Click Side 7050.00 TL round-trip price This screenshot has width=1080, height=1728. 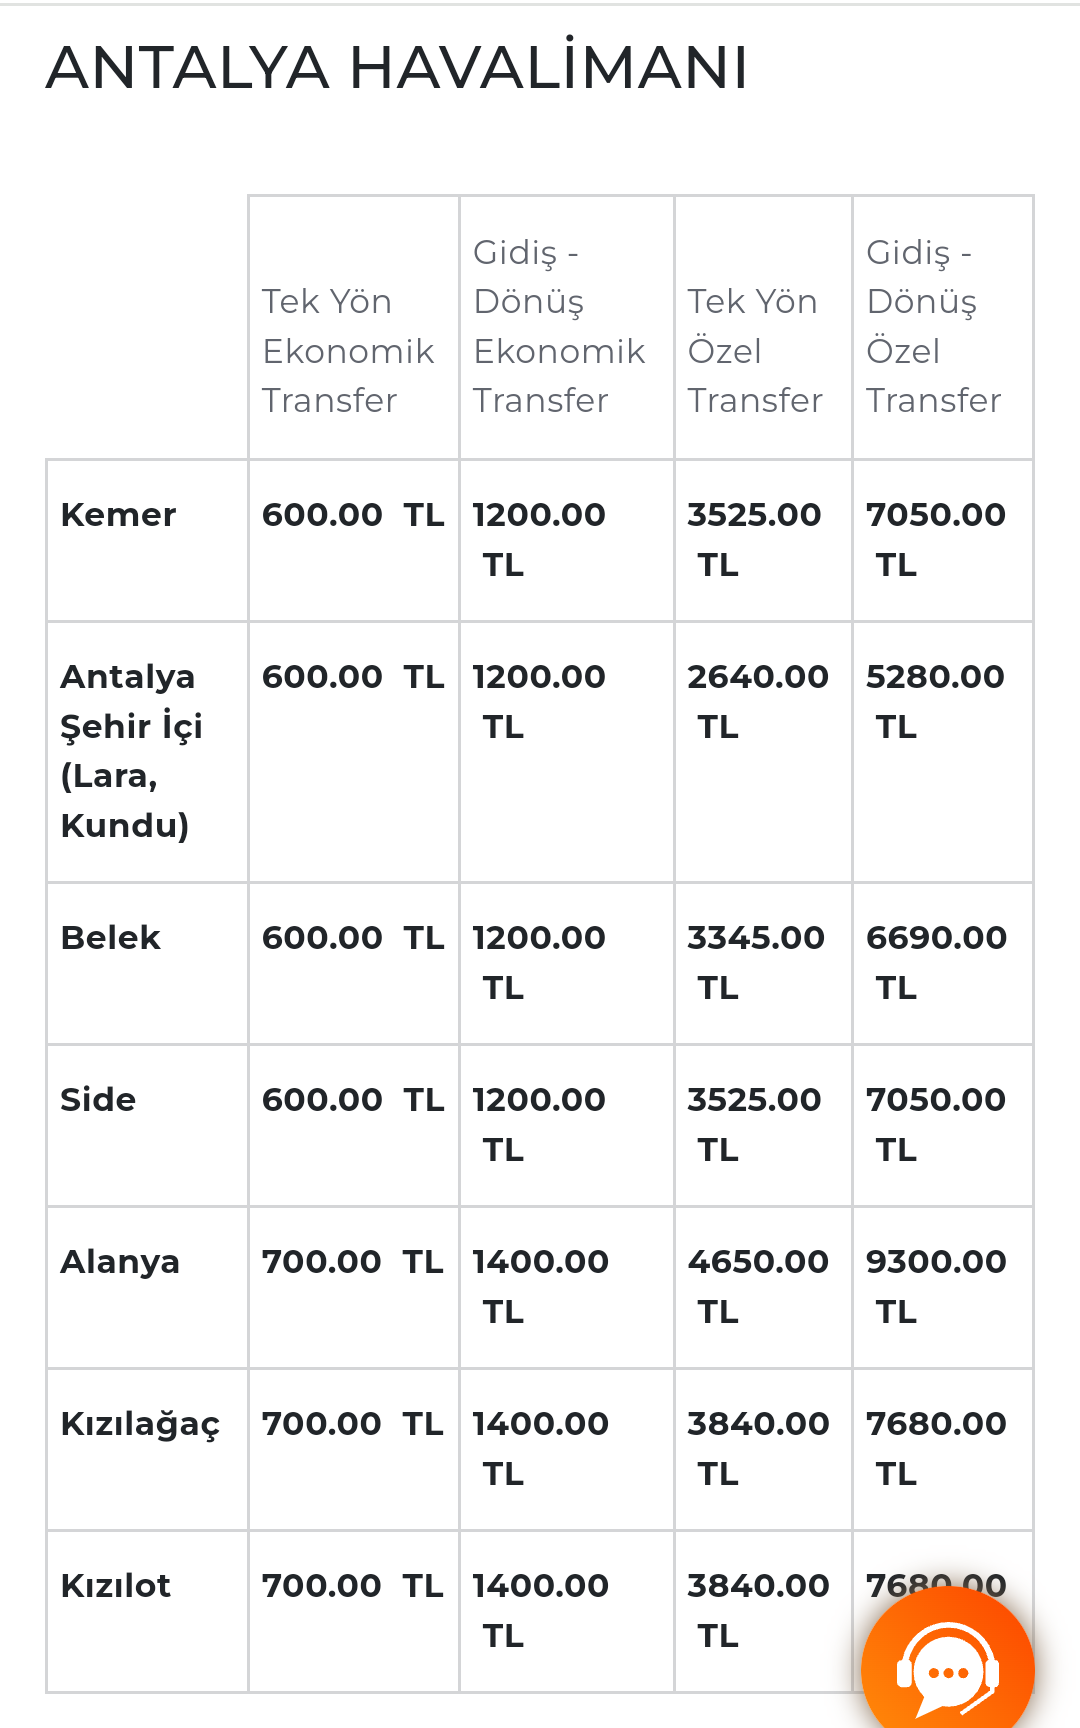pyautogui.click(x=936, y=1124)
